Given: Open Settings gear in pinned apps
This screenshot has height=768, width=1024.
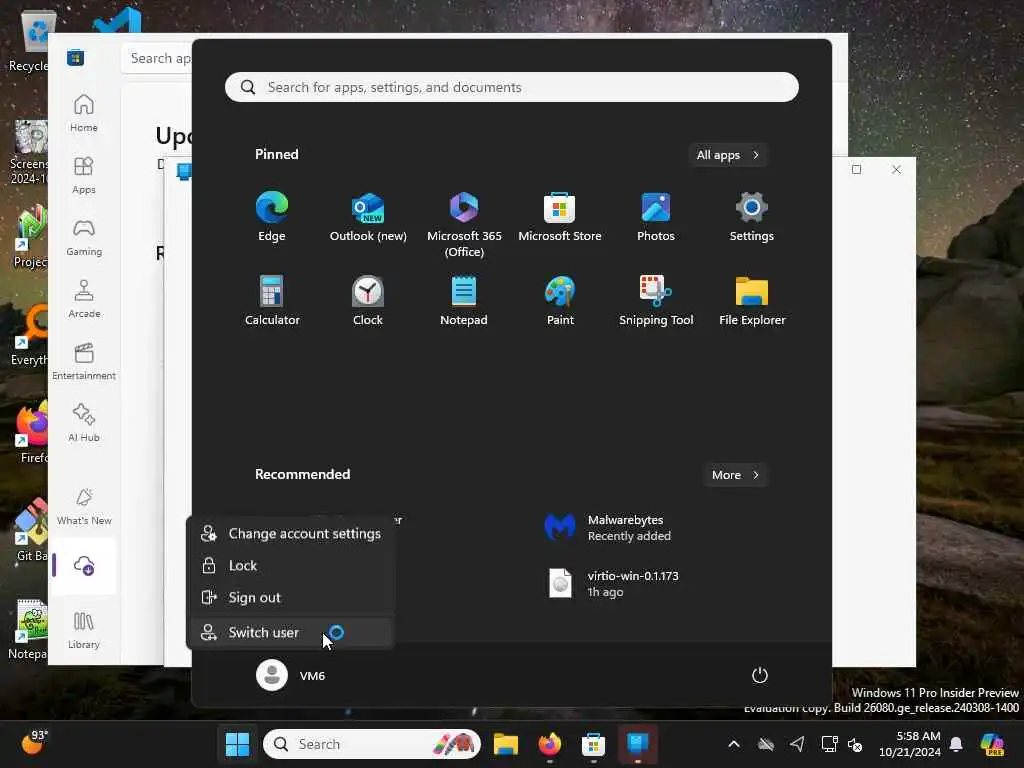Looking at the screenshot, I should (752, 217).
